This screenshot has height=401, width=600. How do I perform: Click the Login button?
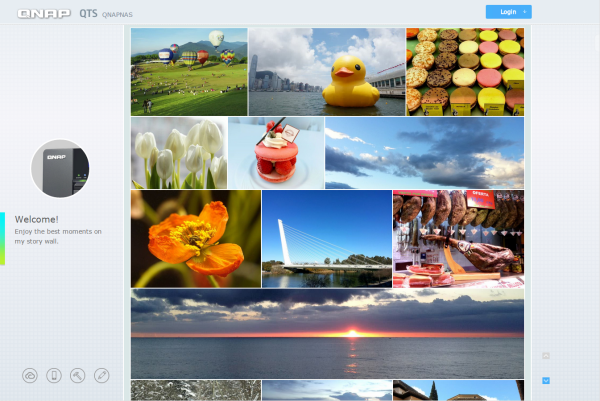coord(508,12)
